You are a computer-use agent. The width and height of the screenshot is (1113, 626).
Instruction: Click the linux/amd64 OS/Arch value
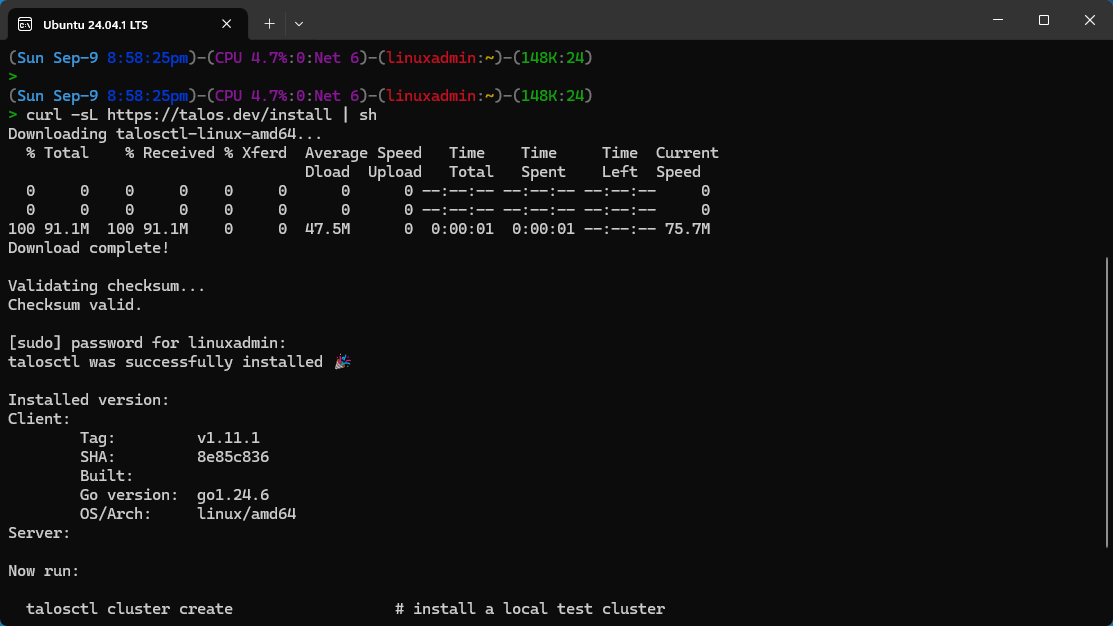pyautogui.click(x=246, y=514)
